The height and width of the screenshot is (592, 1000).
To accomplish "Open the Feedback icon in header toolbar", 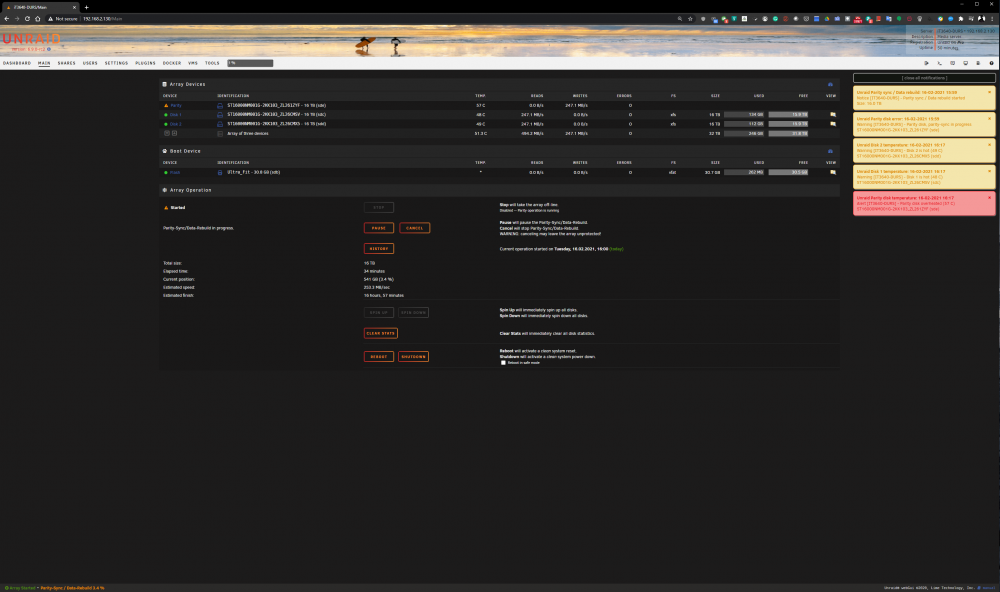I will pos(953,63).
